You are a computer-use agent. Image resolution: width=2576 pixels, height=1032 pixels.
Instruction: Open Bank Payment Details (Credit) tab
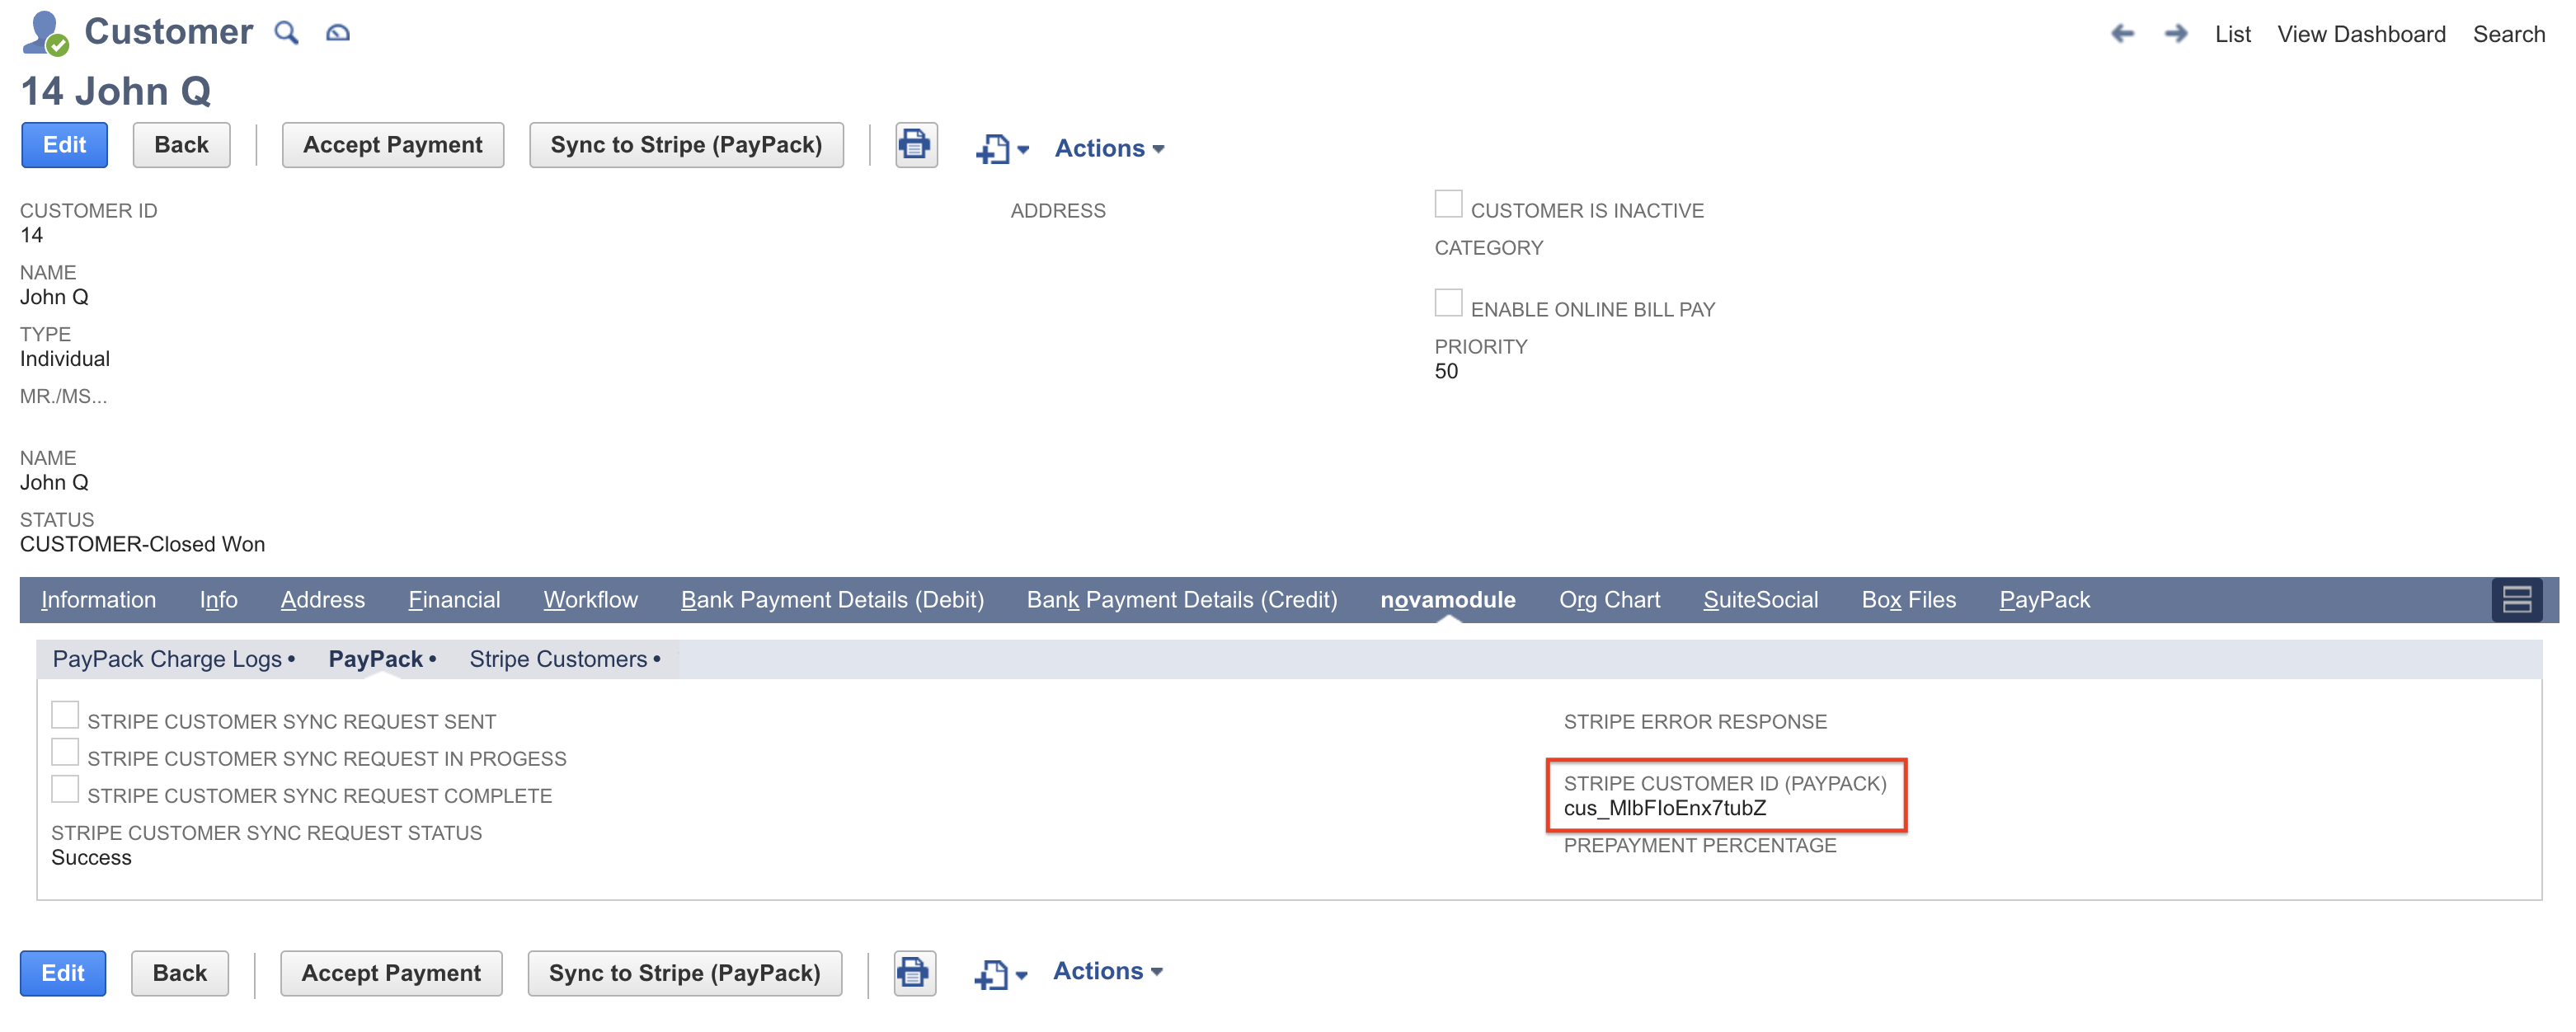coord(1181,600)
